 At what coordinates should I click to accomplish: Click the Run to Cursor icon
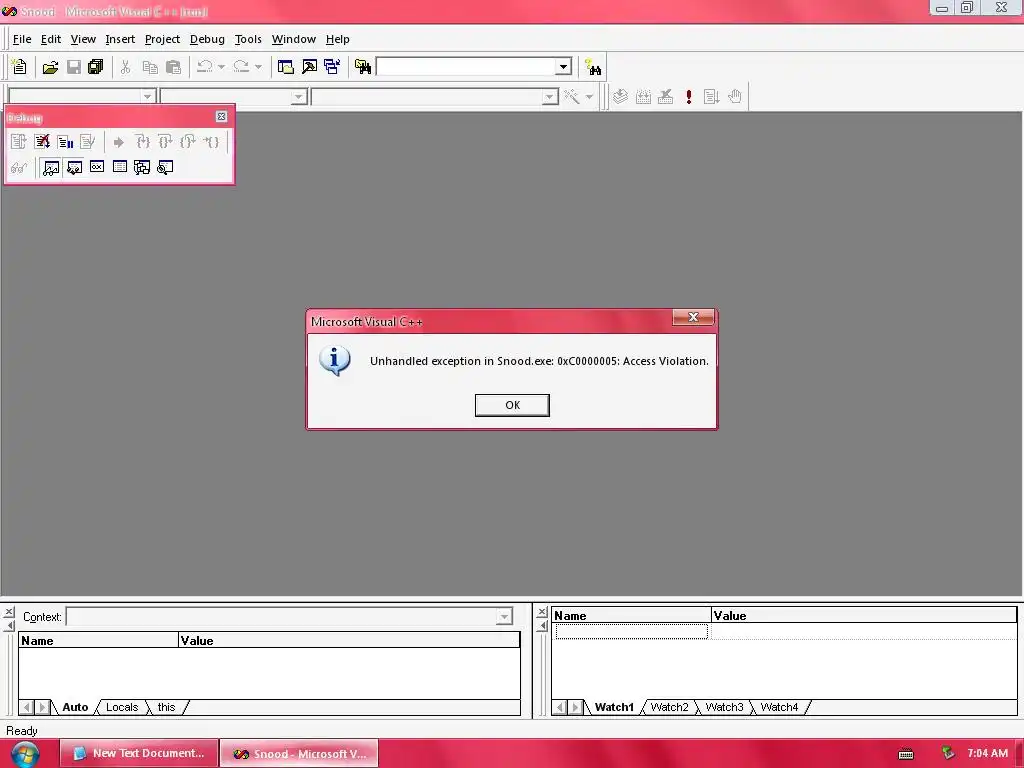[x=211, y=142]
